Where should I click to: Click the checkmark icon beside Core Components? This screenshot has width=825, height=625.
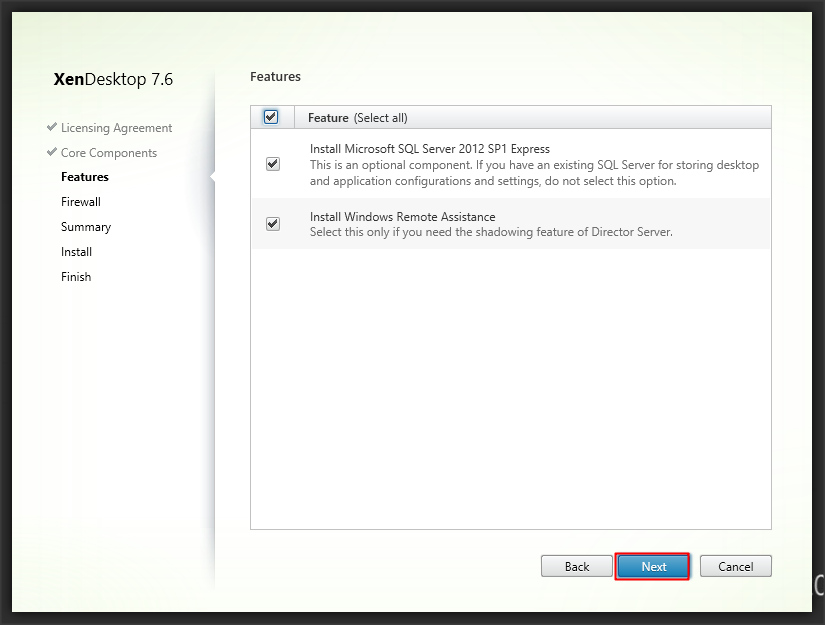click(x=52, y=153)
